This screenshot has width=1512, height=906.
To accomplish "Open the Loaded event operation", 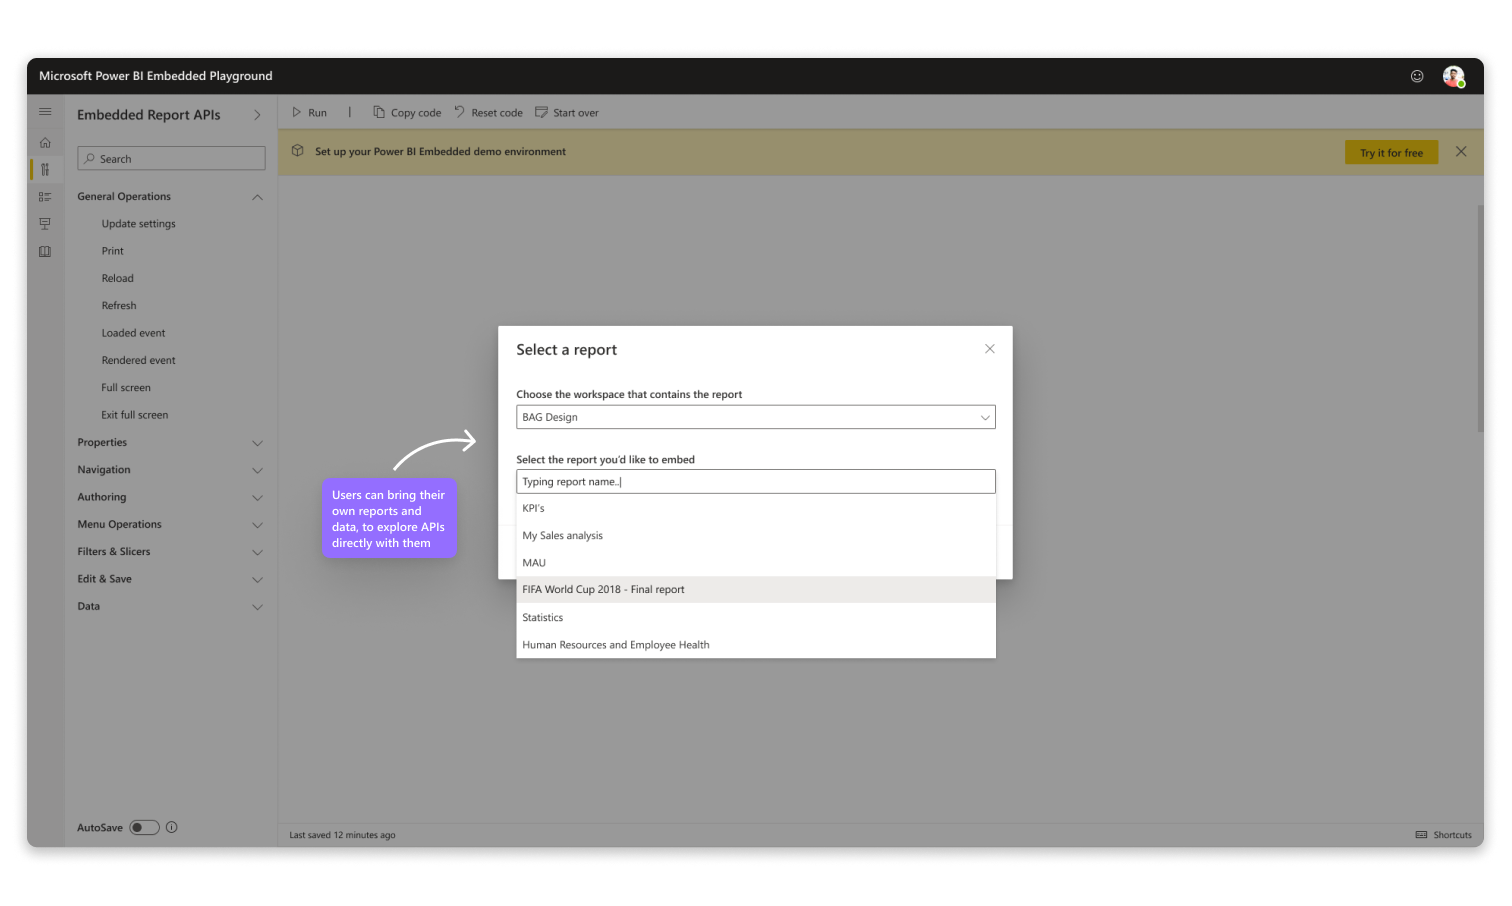I will pos(133,333).
